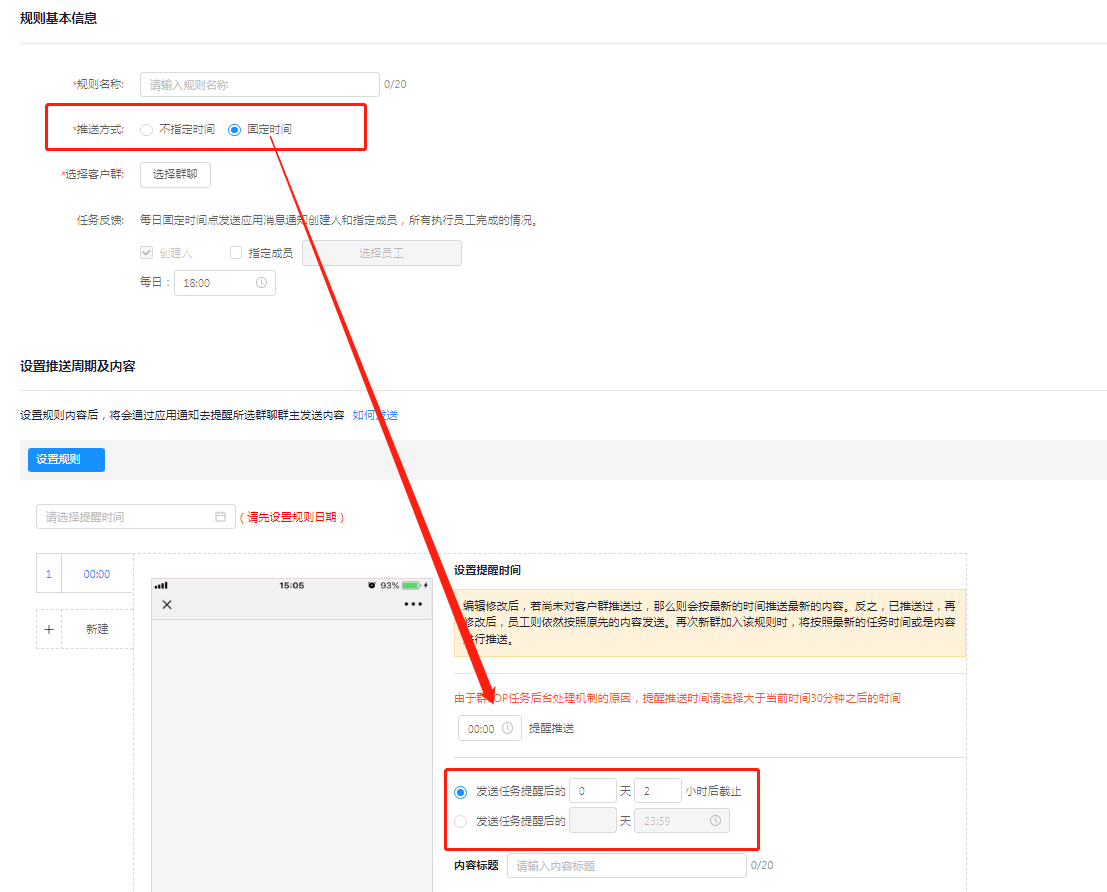1107x892 pixels.
Task: Open the 23:59 deadline time picker
Action: (x=681, y=821)
